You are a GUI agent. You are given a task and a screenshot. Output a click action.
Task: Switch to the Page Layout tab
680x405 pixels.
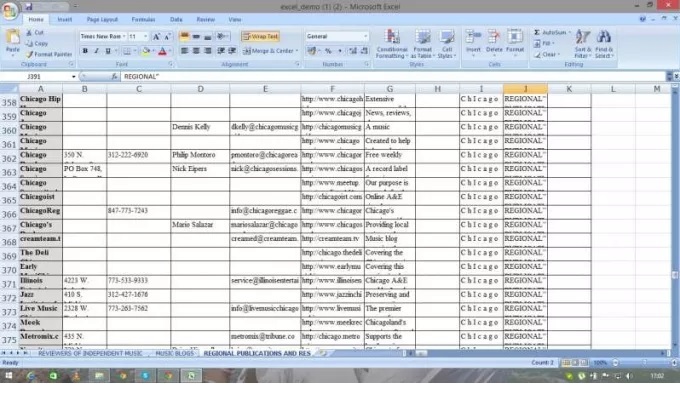[x=102, y=20]
